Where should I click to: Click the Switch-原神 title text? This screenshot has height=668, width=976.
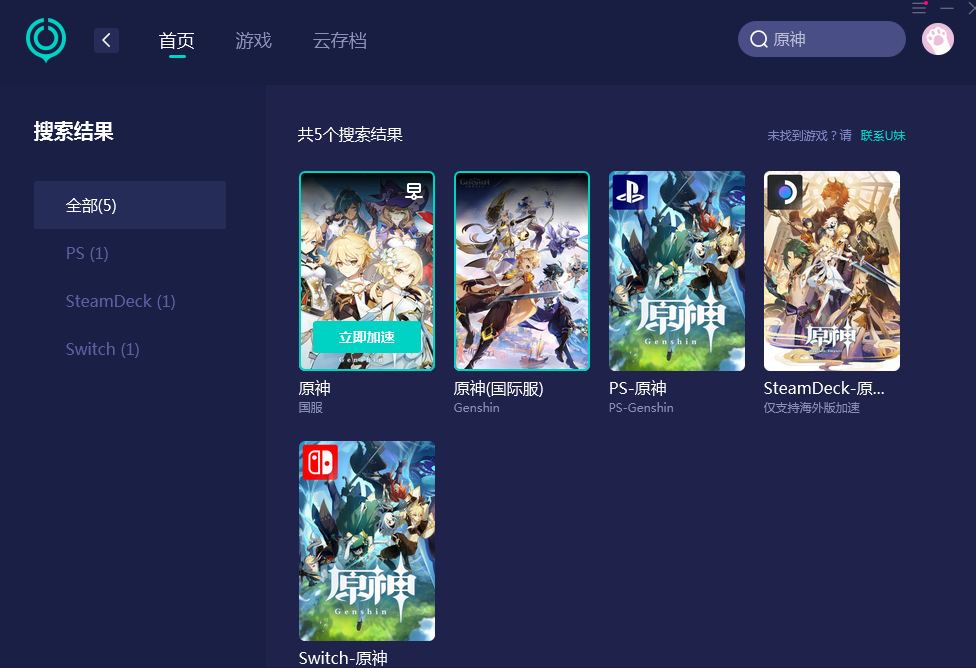click(x=343, y=658)
